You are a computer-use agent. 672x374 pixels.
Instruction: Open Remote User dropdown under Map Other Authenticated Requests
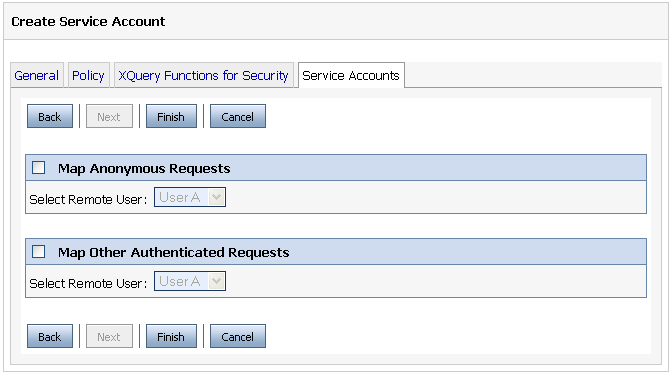tap(190, 281)
